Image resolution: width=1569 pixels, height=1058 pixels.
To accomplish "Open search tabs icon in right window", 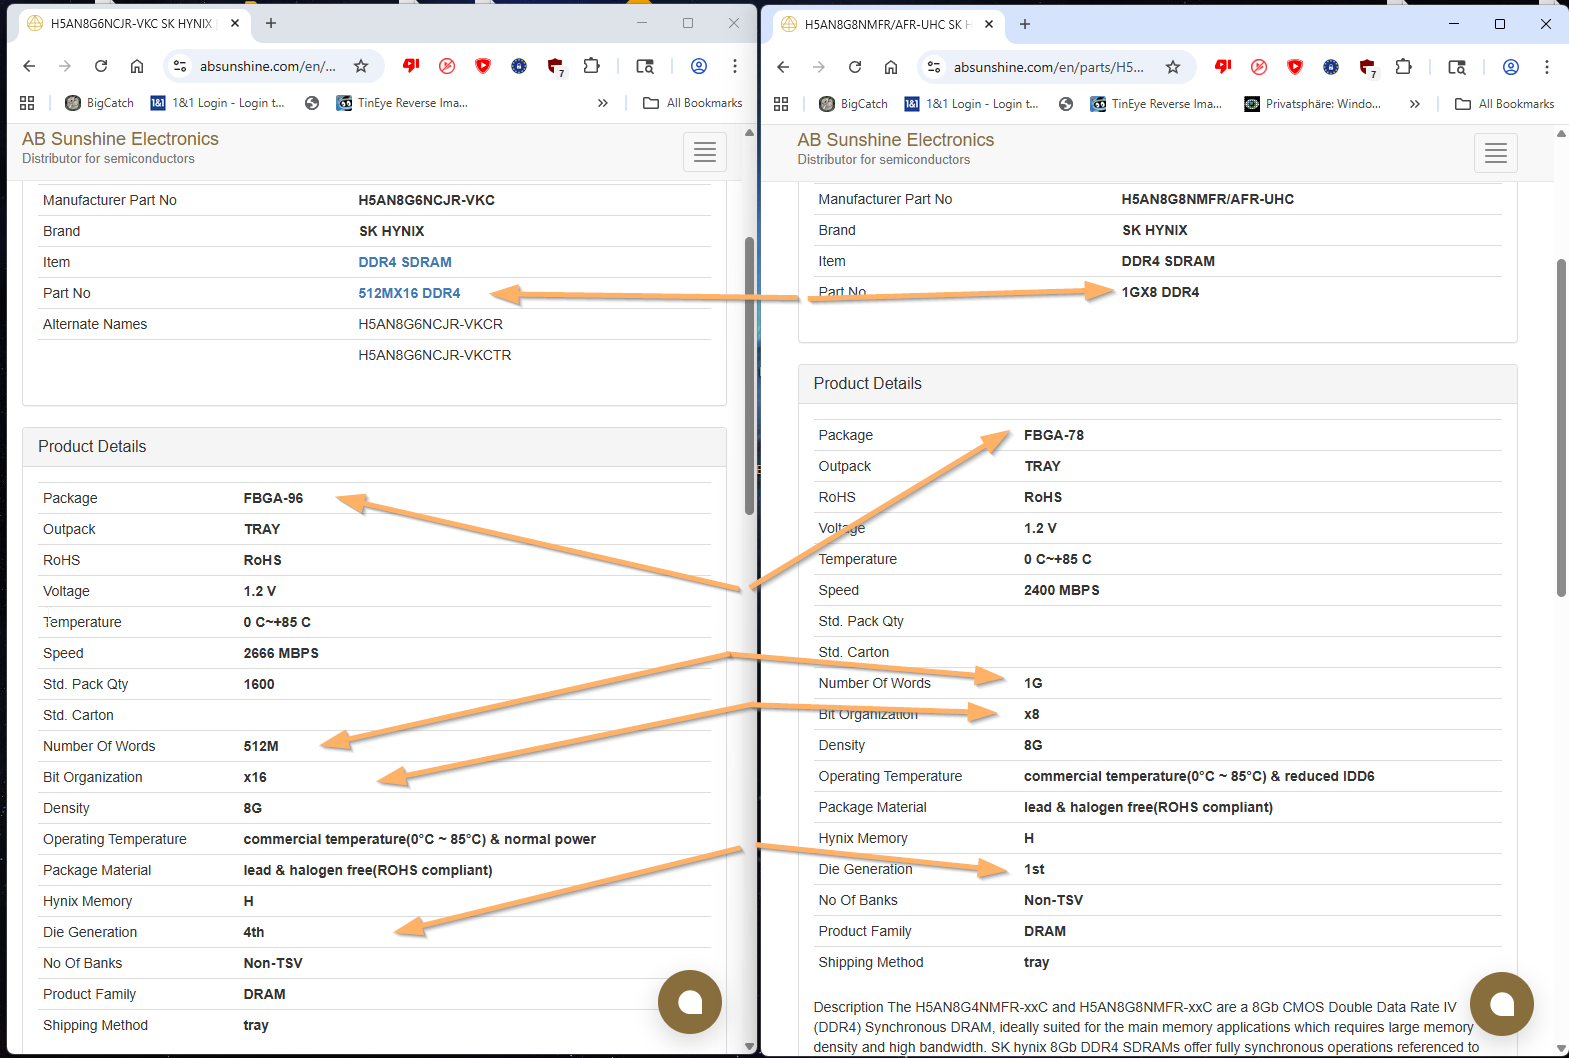I will 1457,67.
